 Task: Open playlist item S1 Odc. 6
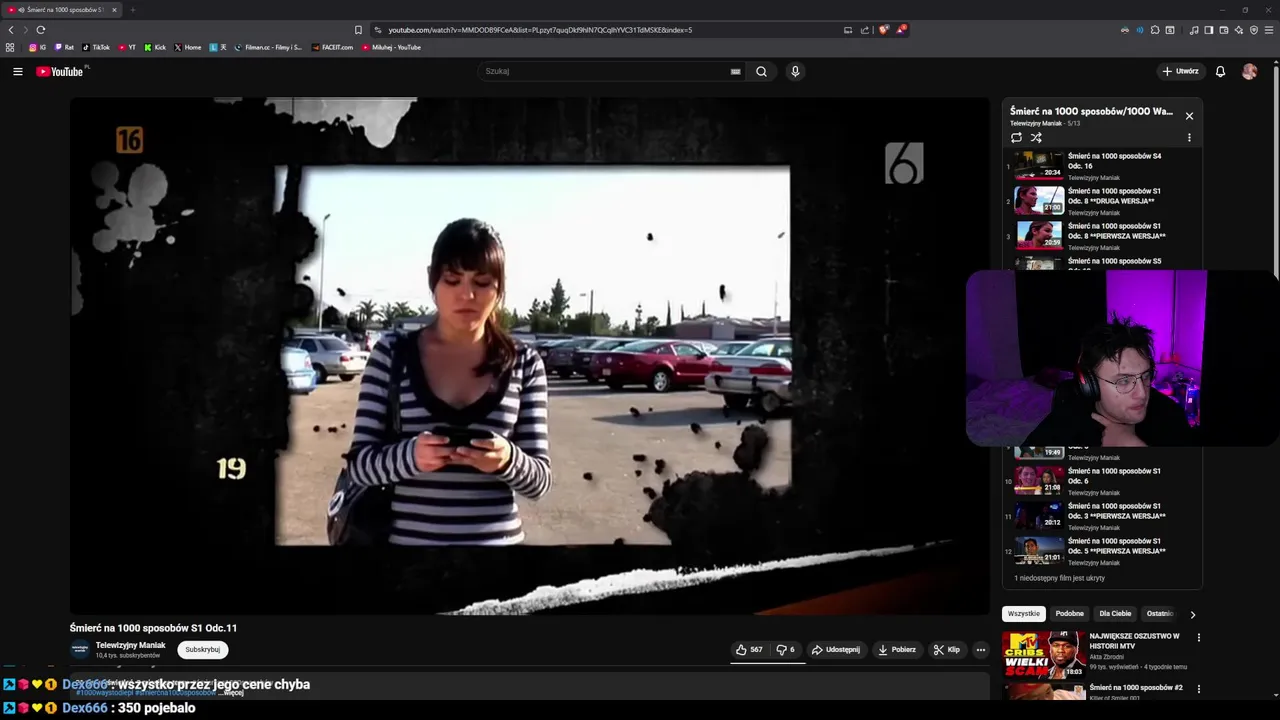(x=1103, y=480)
